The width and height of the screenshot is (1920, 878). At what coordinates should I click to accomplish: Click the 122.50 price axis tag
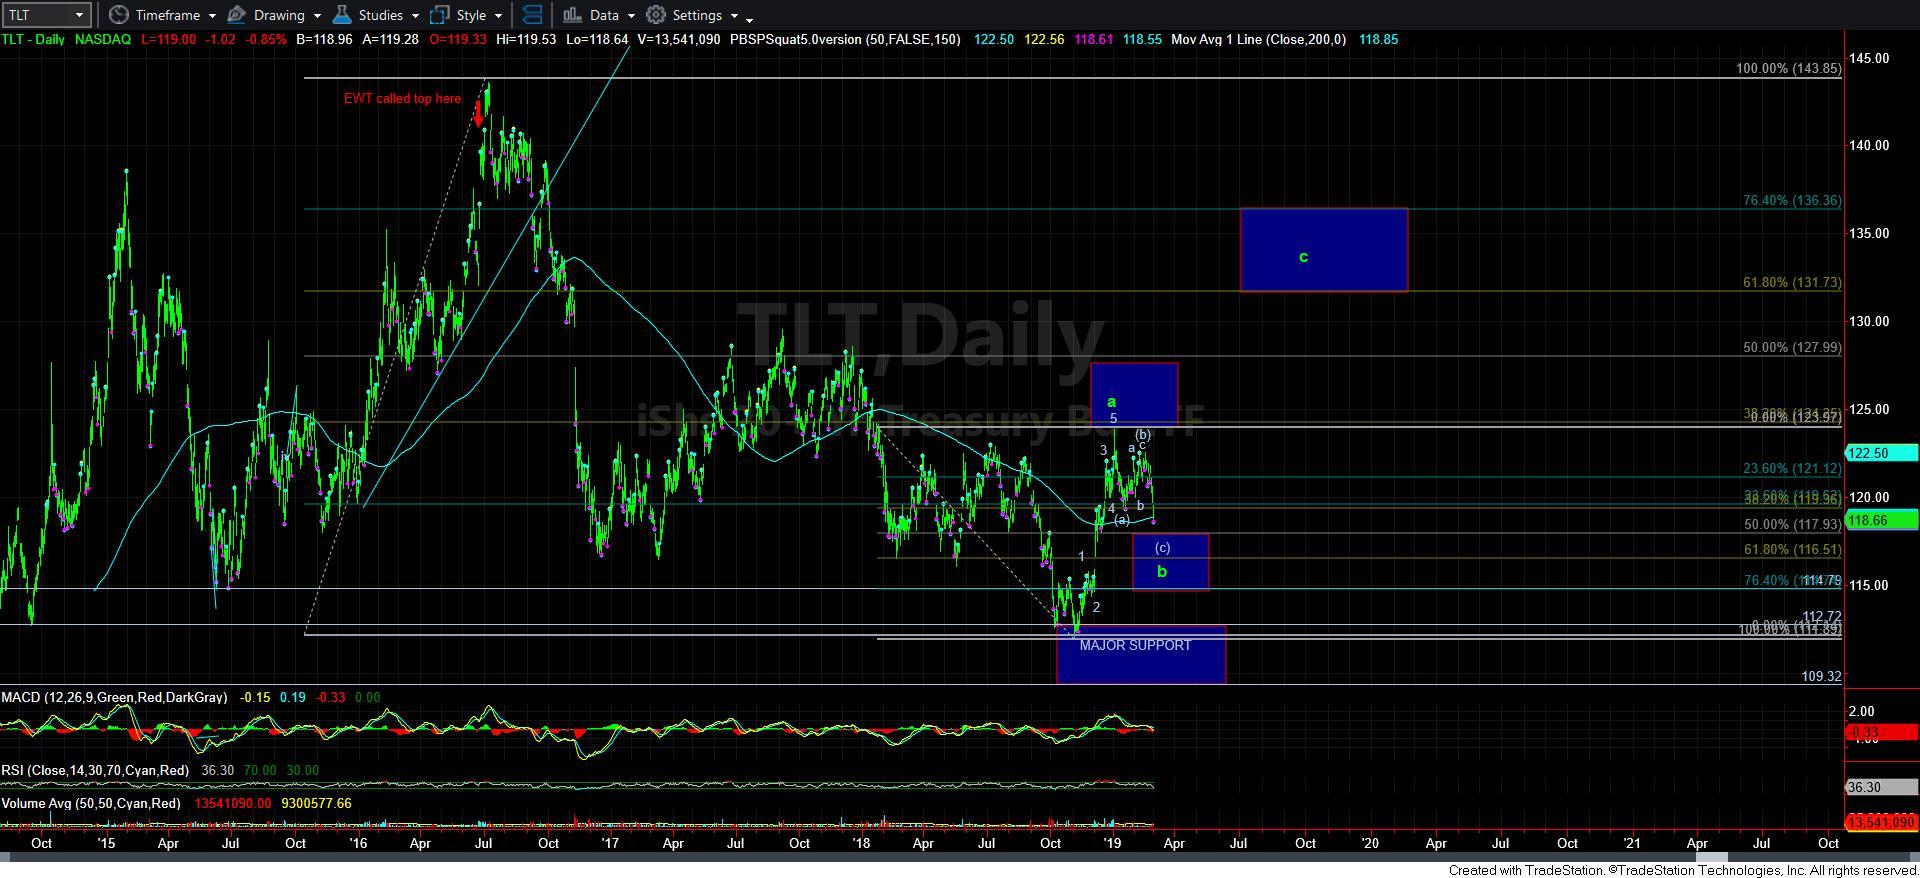[x=1882, y=453]
